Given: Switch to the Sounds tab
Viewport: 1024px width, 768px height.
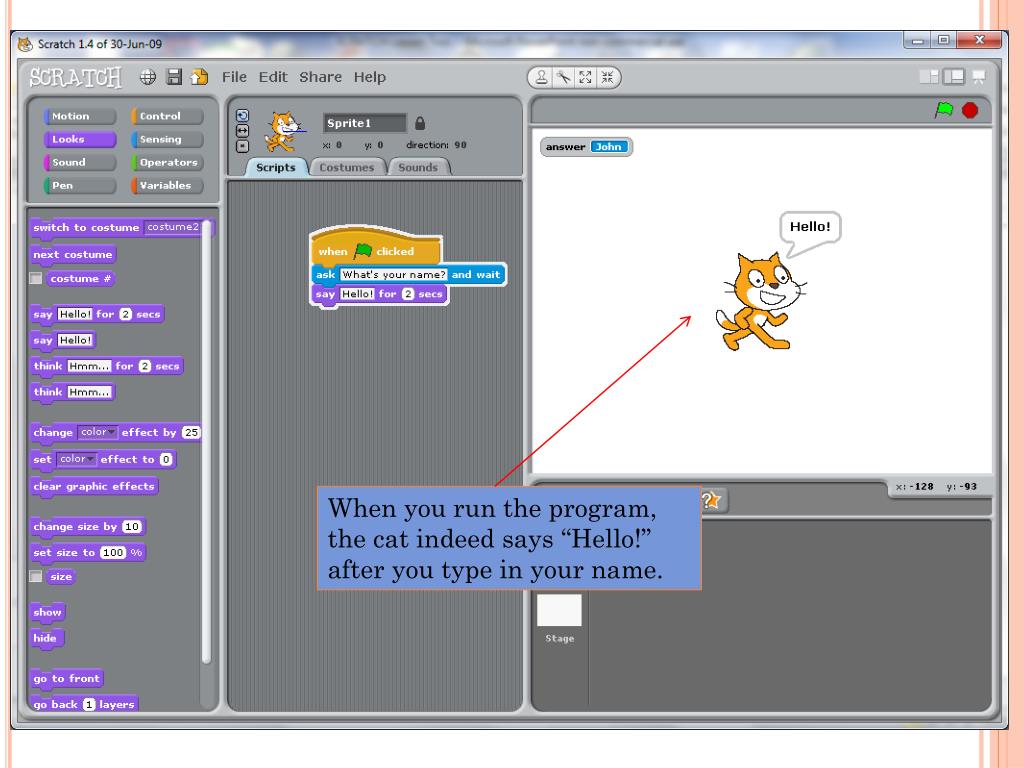Looking at the screenshot, I should click(418, 167).
